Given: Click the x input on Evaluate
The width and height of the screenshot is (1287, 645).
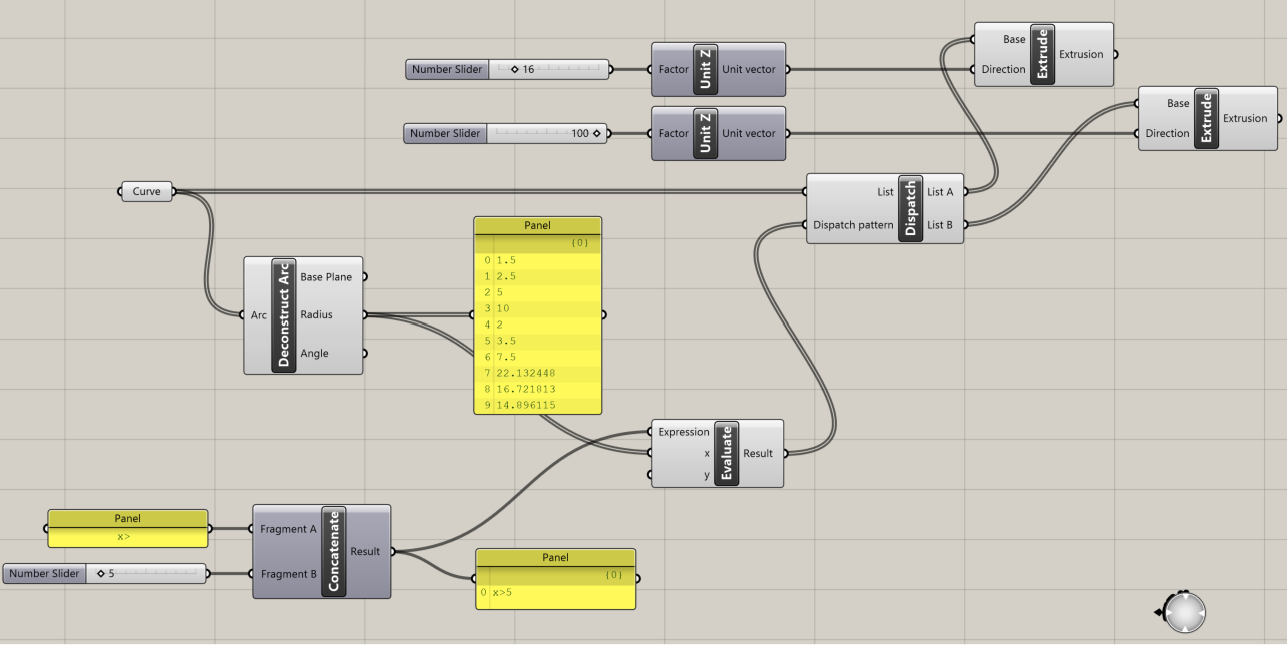Looking at the screenshot, I should tap(707, 453).
